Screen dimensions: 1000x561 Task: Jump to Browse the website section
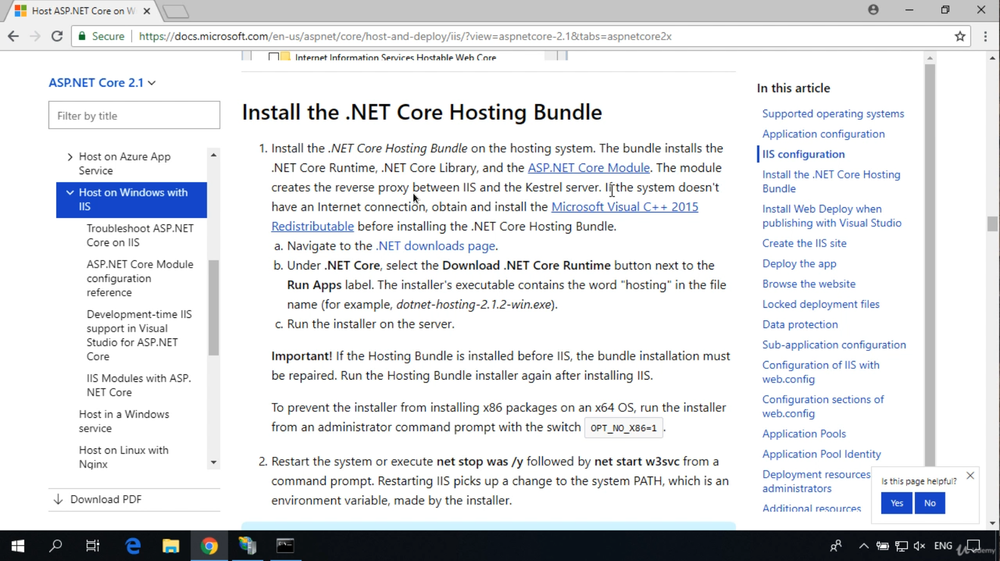pos(809,284)
